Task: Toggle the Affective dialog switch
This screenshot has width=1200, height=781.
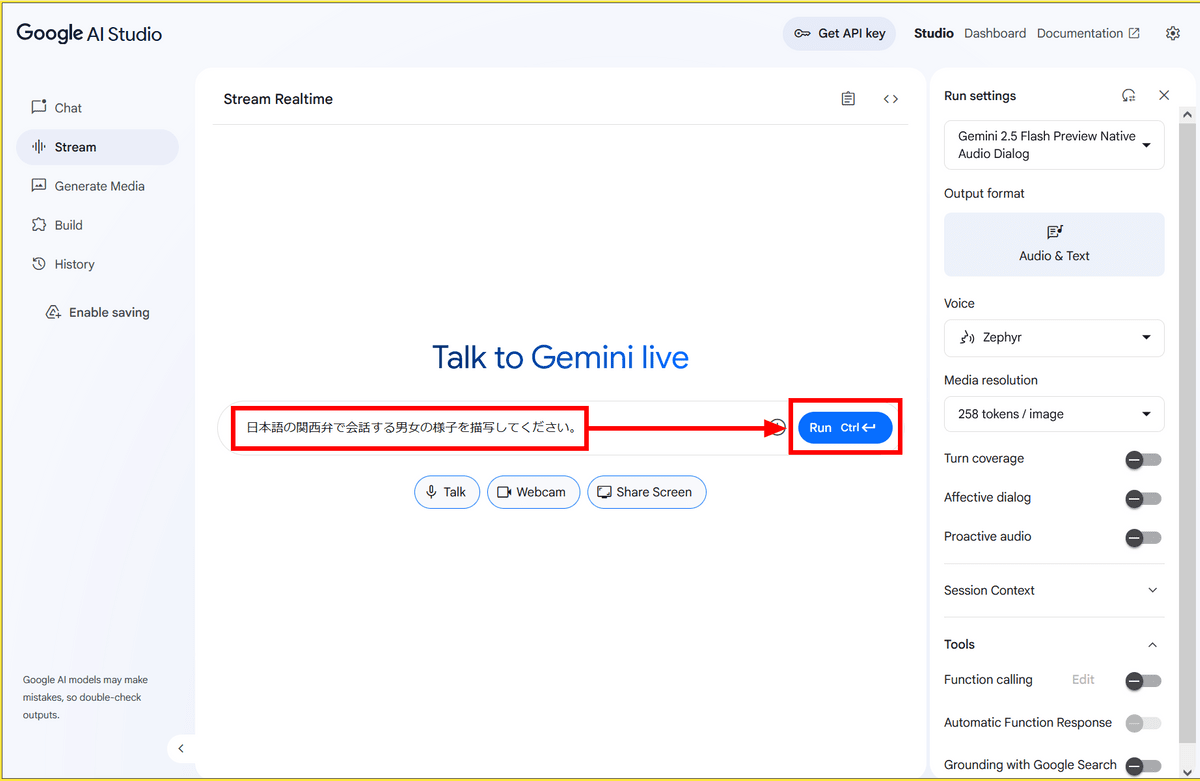Action: pos(1143,498)
